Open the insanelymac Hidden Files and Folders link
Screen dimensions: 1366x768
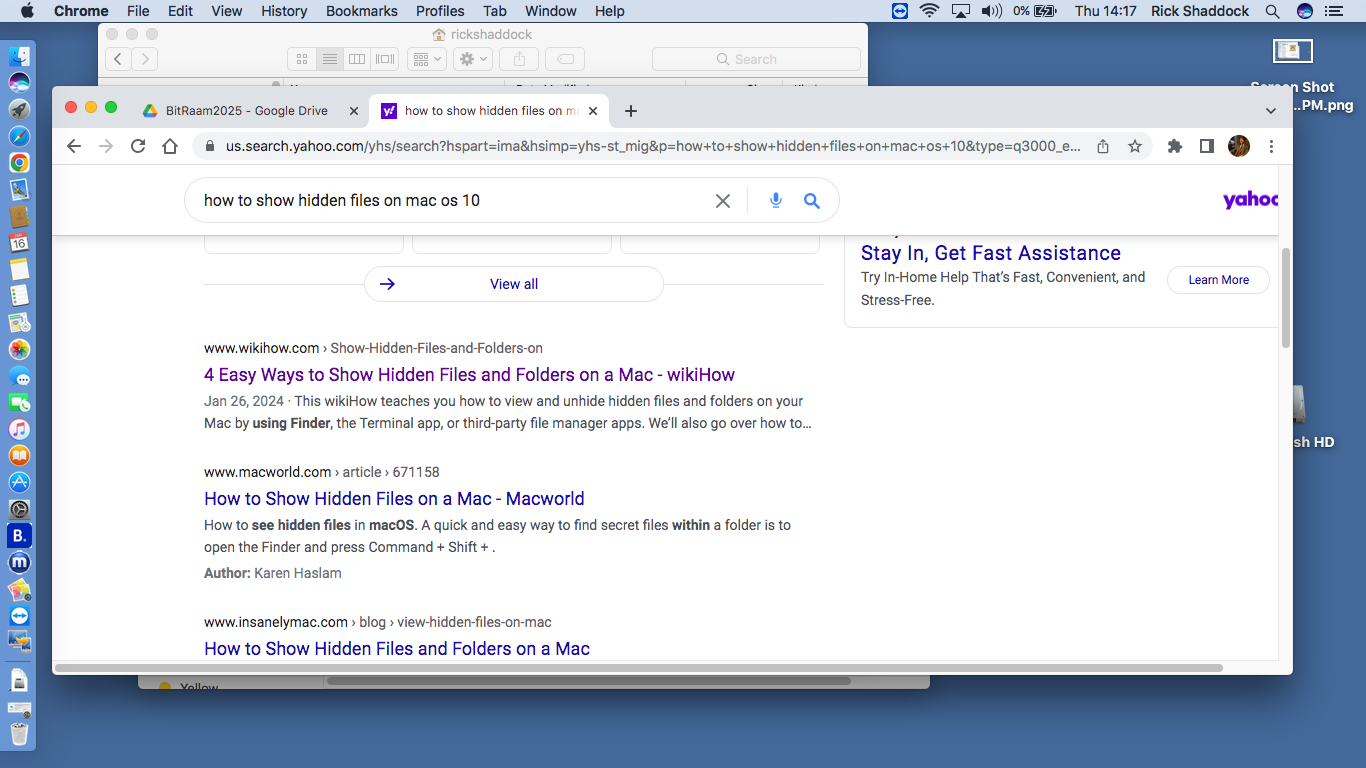(397, 649)
